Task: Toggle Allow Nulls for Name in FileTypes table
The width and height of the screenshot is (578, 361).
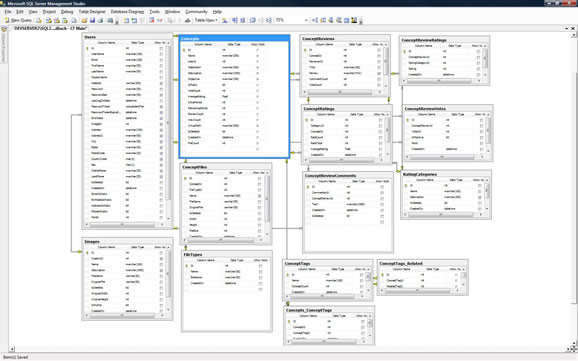Action: pos(260,271)
